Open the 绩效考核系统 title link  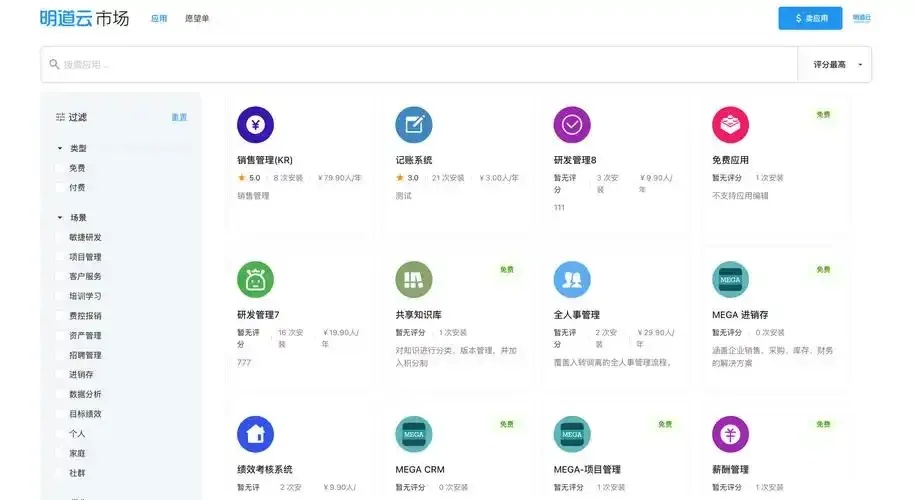click(265, 470)
